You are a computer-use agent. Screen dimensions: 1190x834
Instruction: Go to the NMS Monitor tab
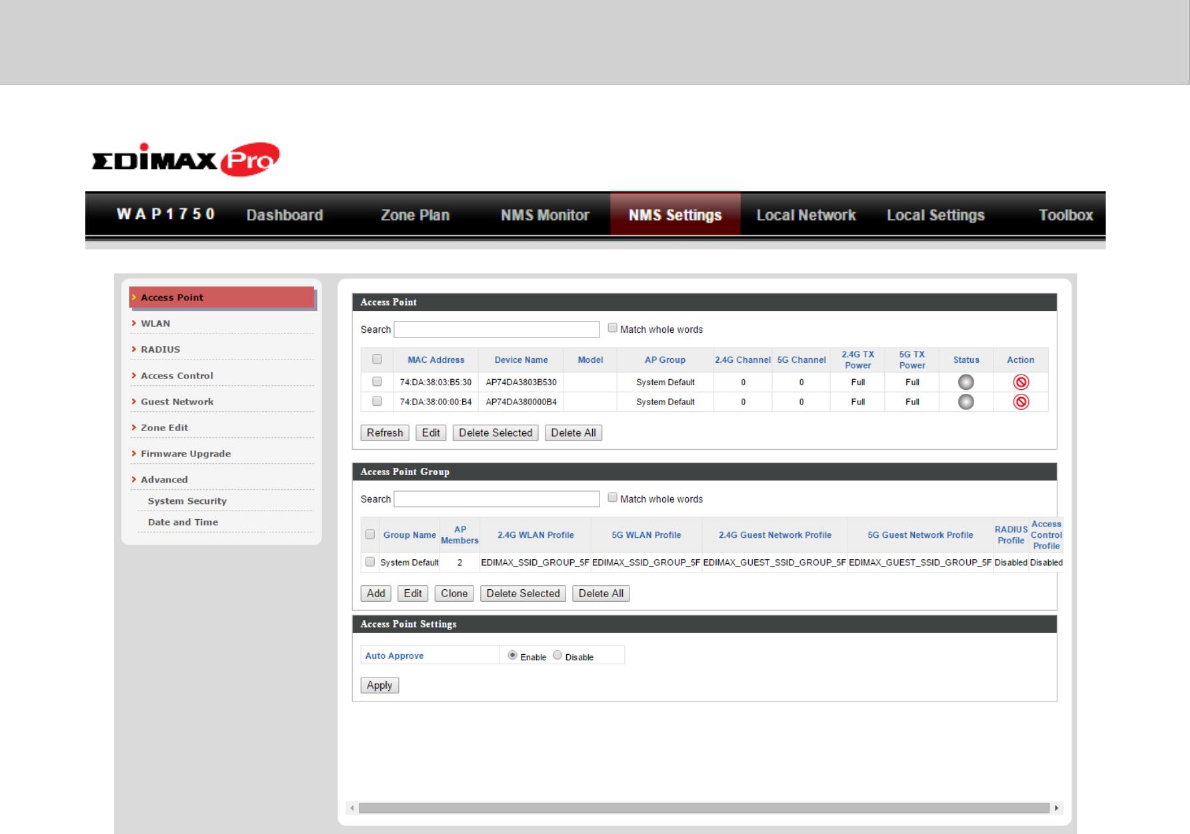point(545,215)
